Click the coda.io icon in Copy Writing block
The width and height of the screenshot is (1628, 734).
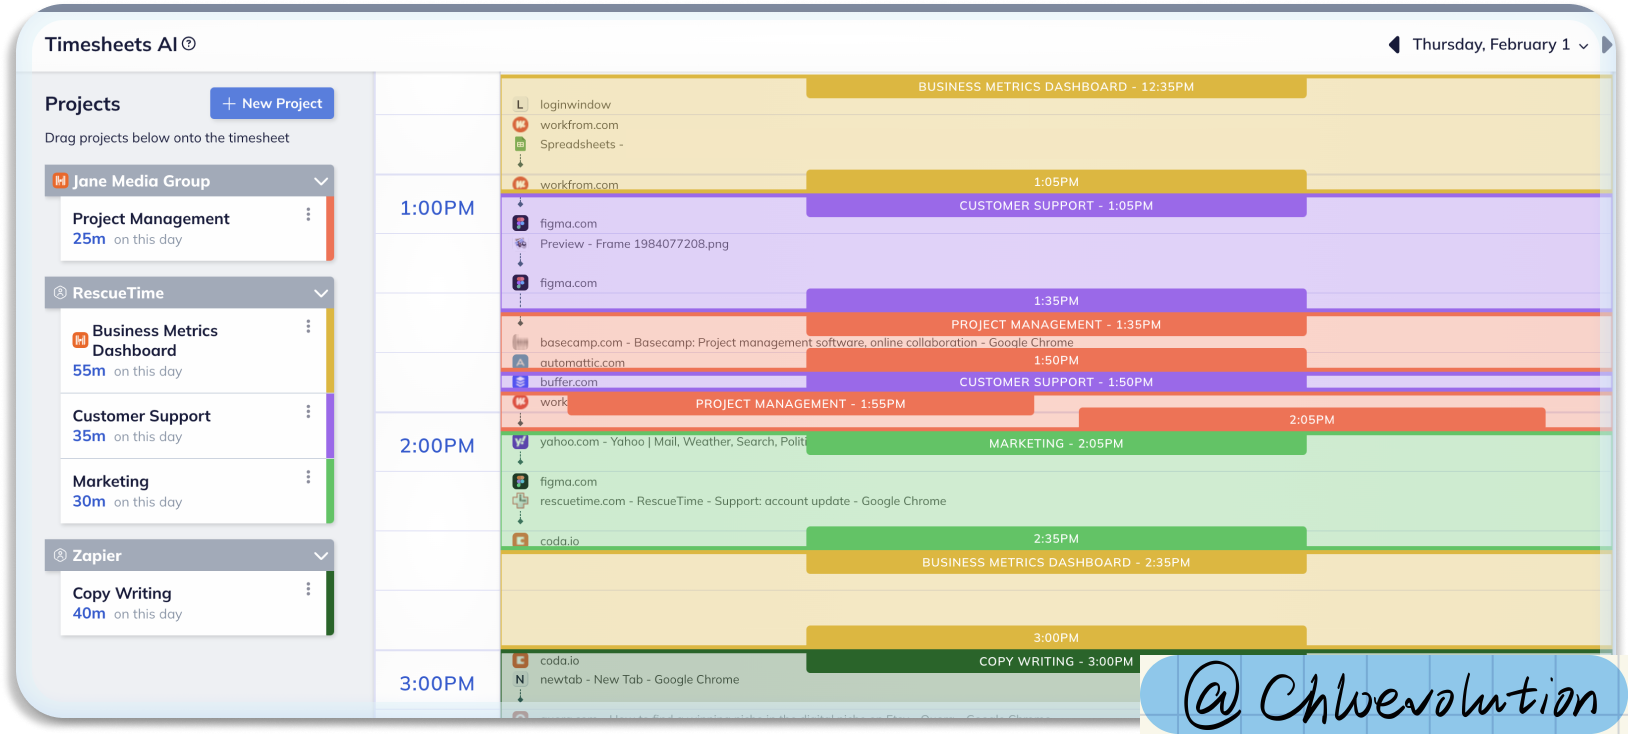coord(520,660)
